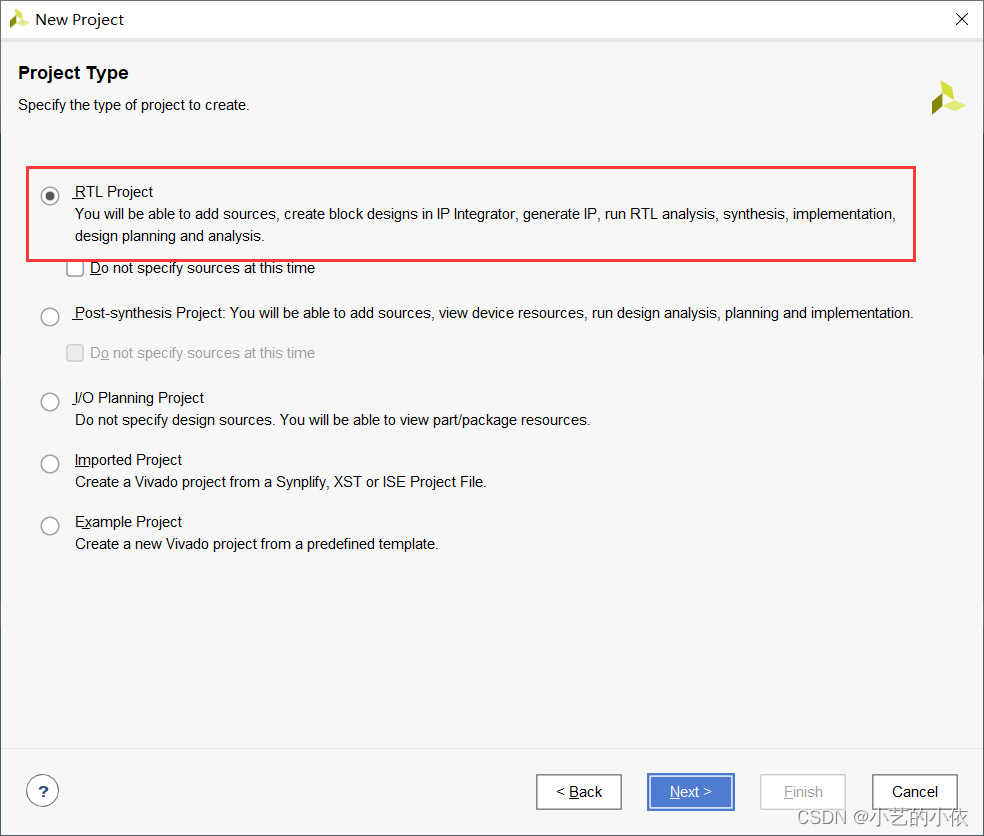Click the Imported Project label

pyautogui.click(x=128, y=460)
